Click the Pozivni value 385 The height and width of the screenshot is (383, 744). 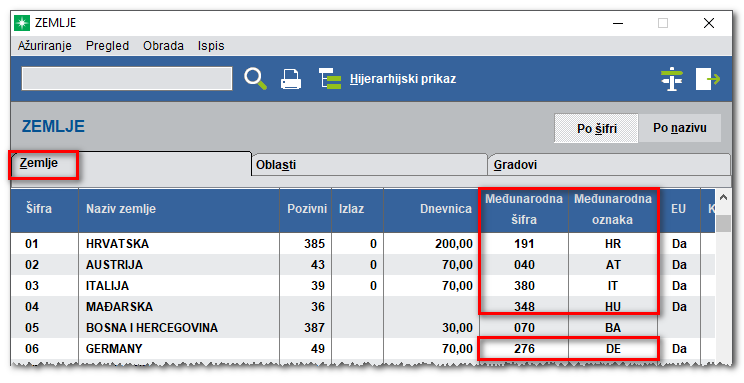point(315,244)
